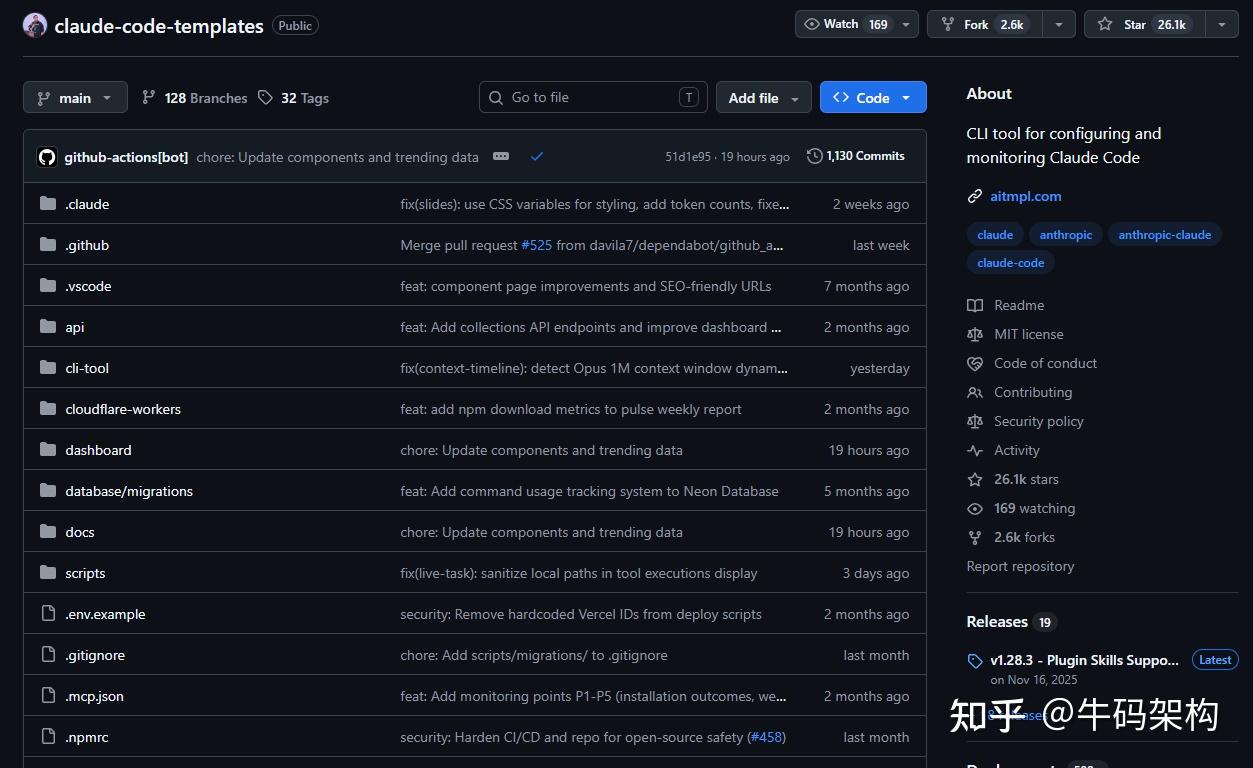
Task: Click the .env.example file icon
Action: coord(48,614)
